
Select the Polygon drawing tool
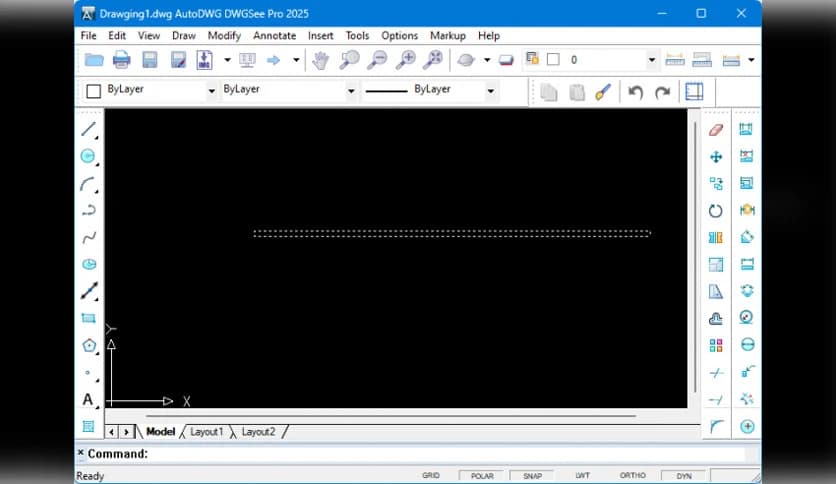(x=89, y=345)
